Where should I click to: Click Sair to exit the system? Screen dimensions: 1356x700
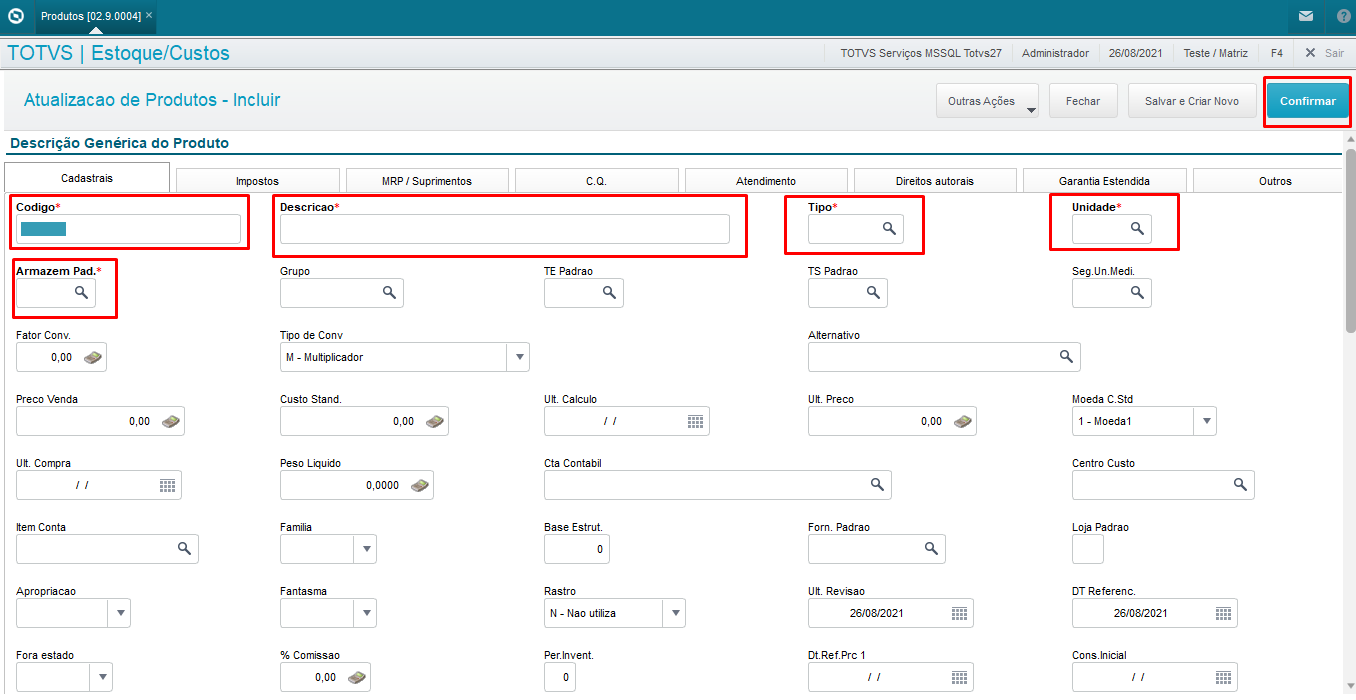pyautogui.click(x=1324, y=53)
